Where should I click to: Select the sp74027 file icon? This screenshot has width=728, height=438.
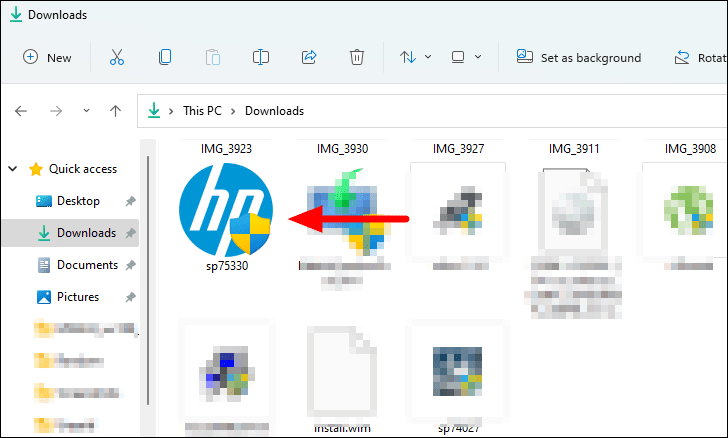pyautogui.click(x=458, y=372)
